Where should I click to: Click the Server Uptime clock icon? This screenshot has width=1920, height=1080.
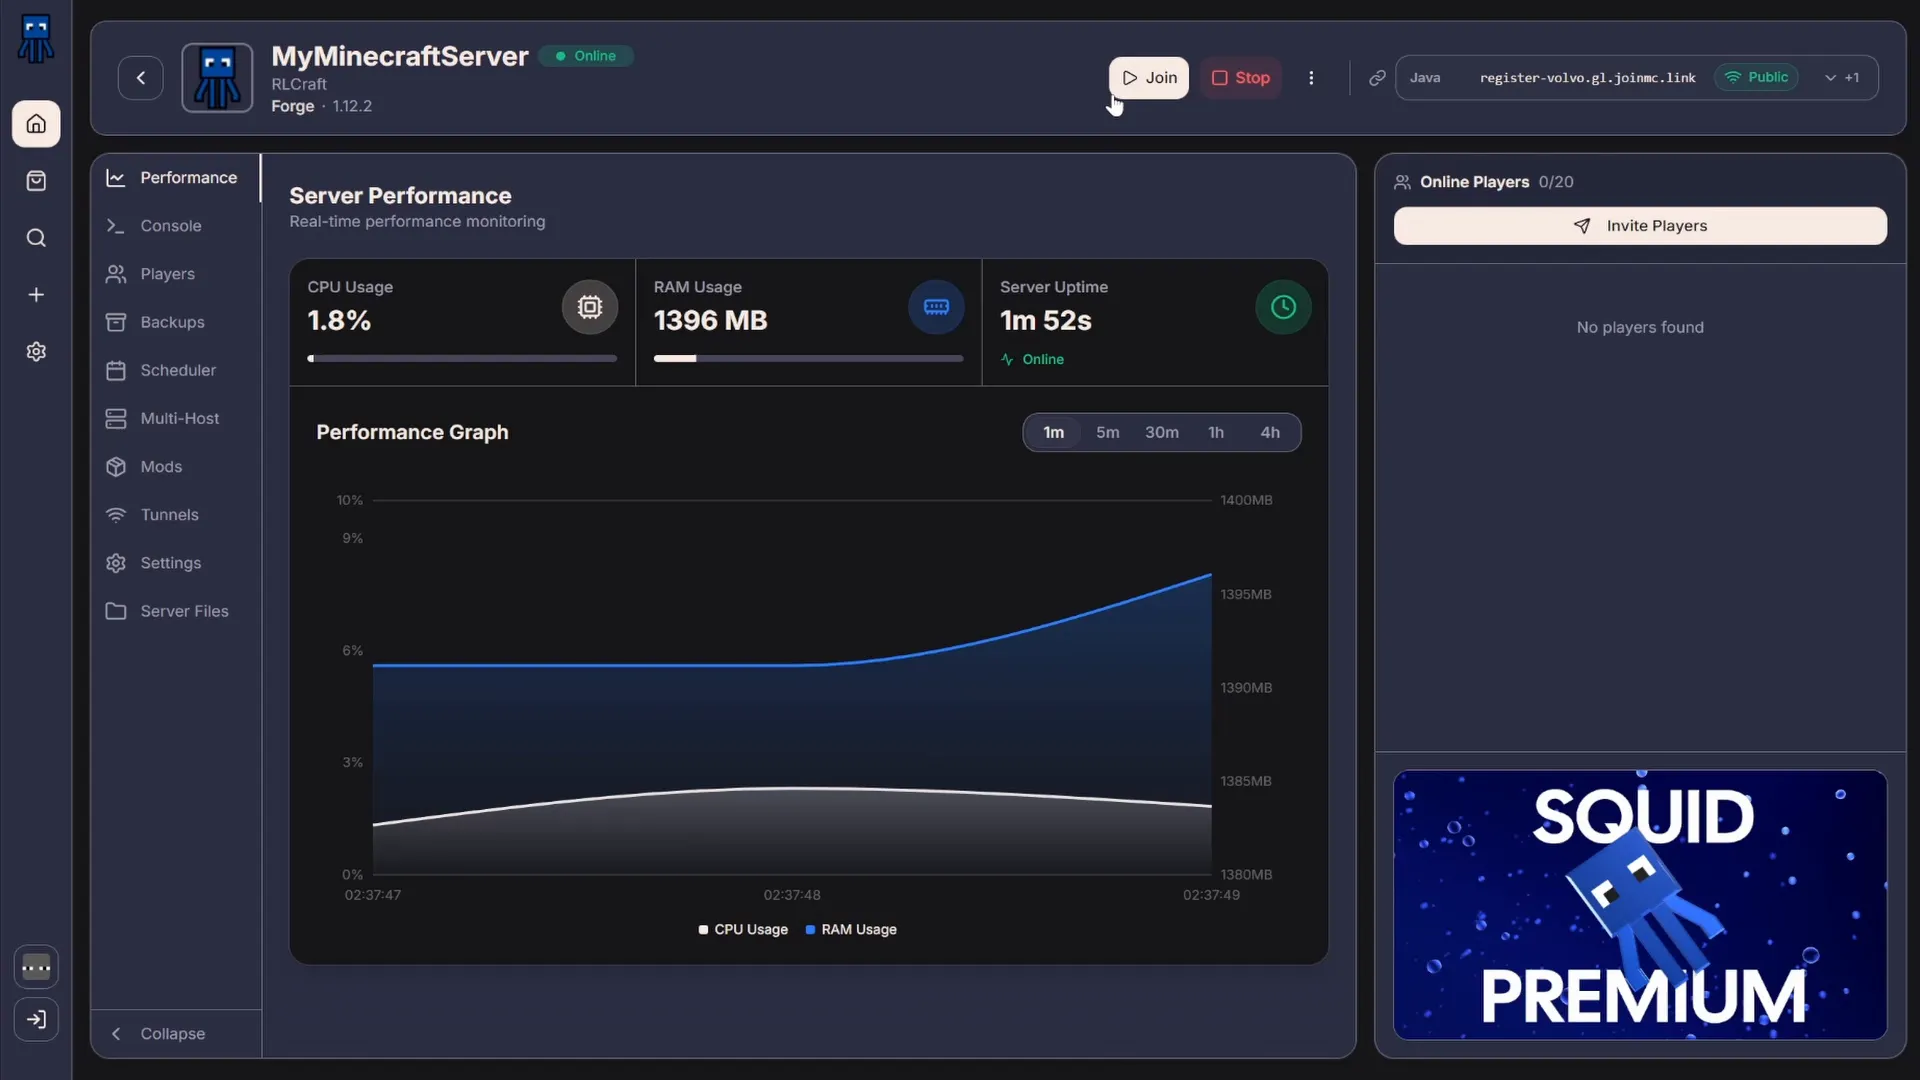pos(1283,307)
